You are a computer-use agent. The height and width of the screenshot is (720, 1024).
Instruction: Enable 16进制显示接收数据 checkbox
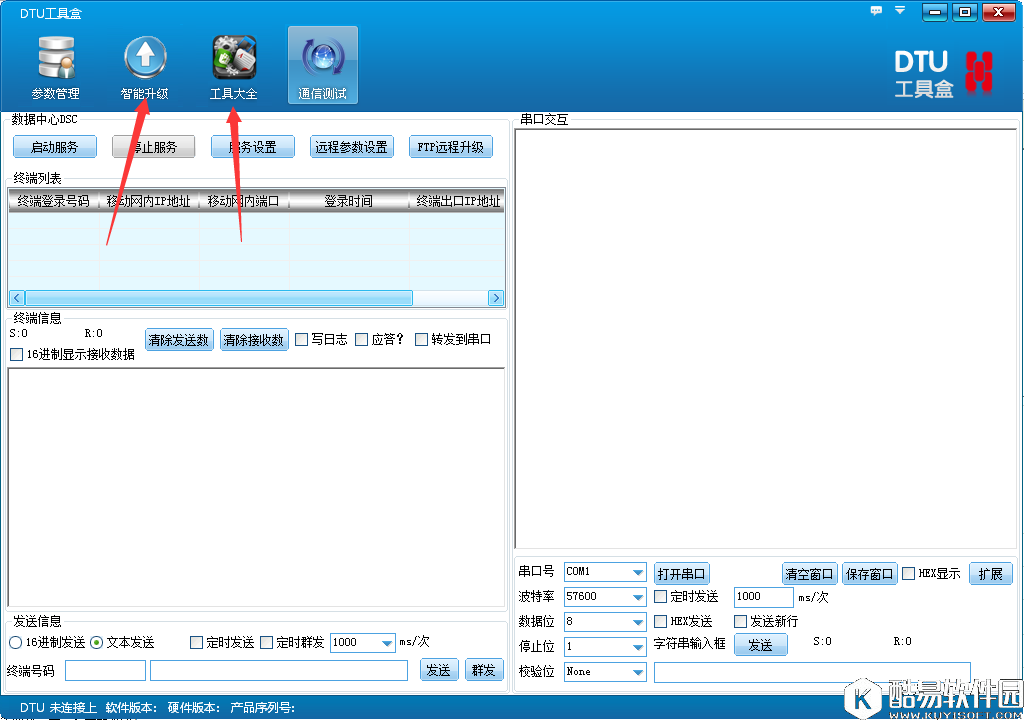click(15, 352)
